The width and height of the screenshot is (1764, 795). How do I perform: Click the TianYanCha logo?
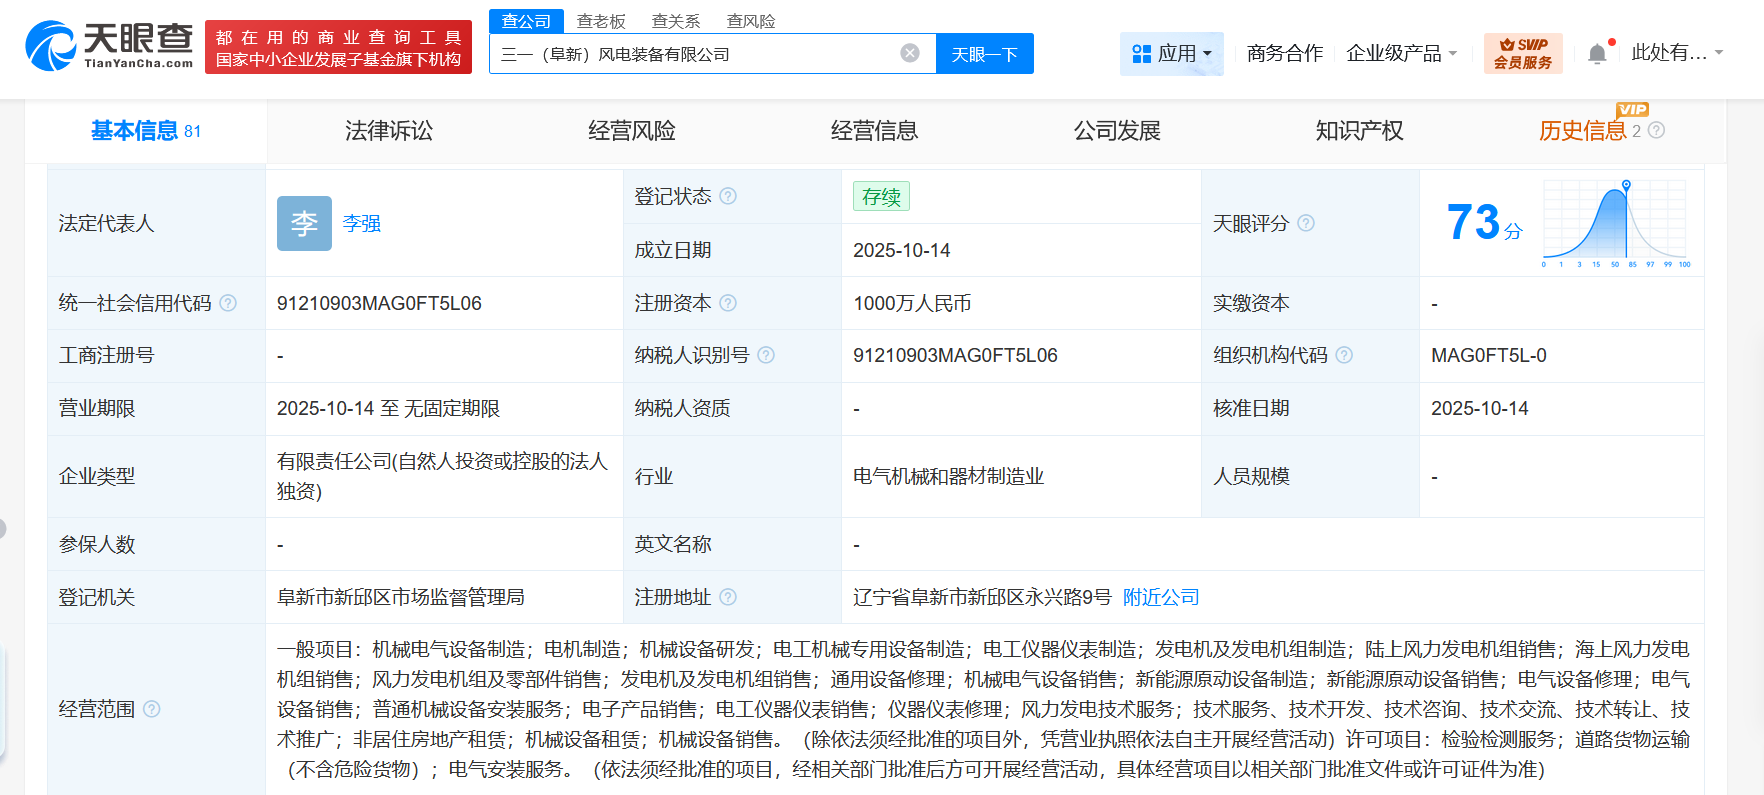tap(109, 47)
